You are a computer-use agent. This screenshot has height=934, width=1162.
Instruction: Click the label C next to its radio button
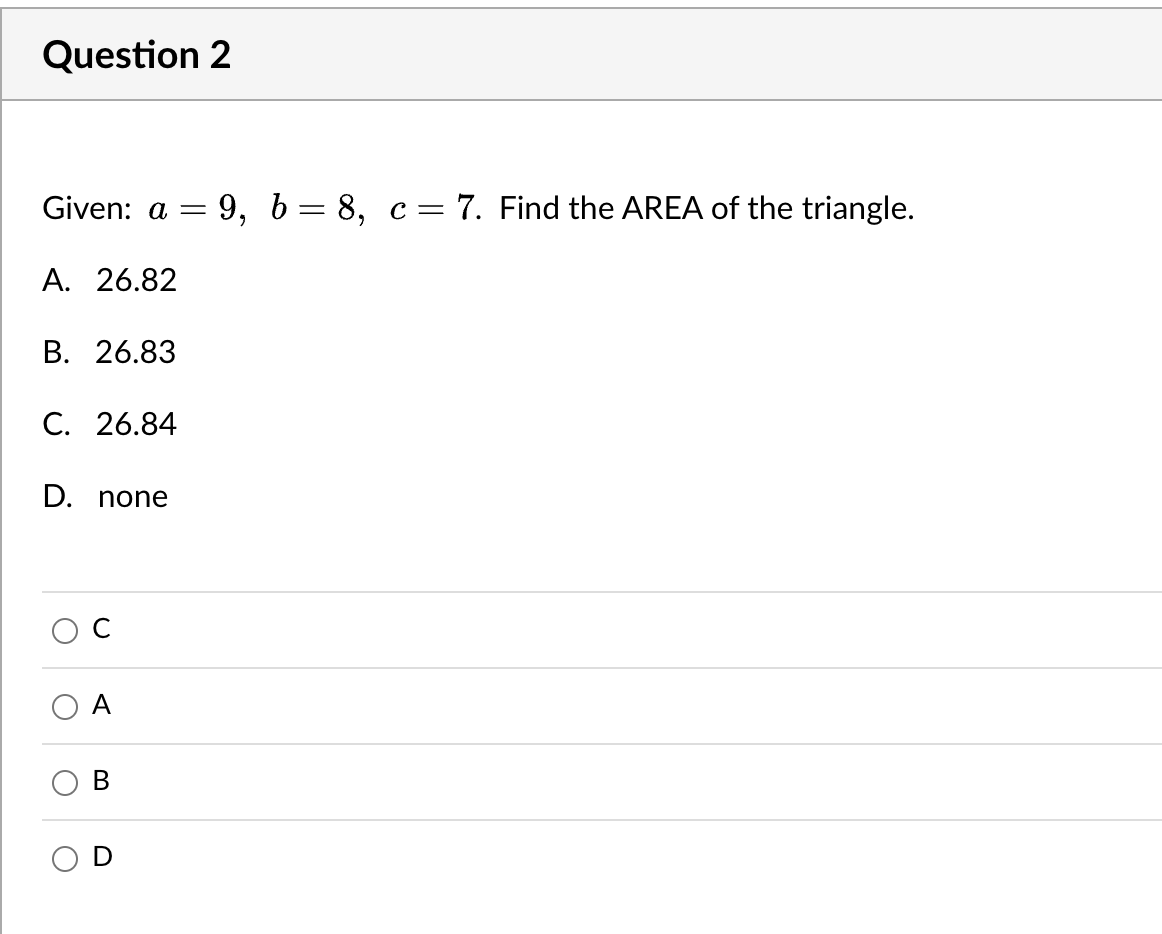point(100,630)
